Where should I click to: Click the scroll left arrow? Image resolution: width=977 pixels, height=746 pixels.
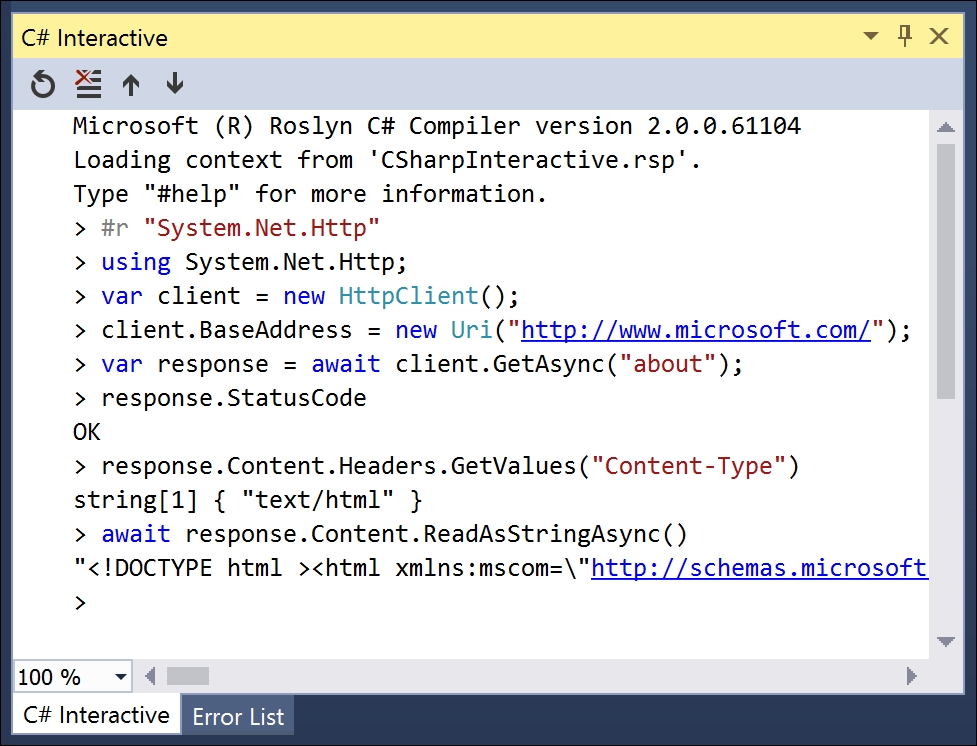pos(150,676)
